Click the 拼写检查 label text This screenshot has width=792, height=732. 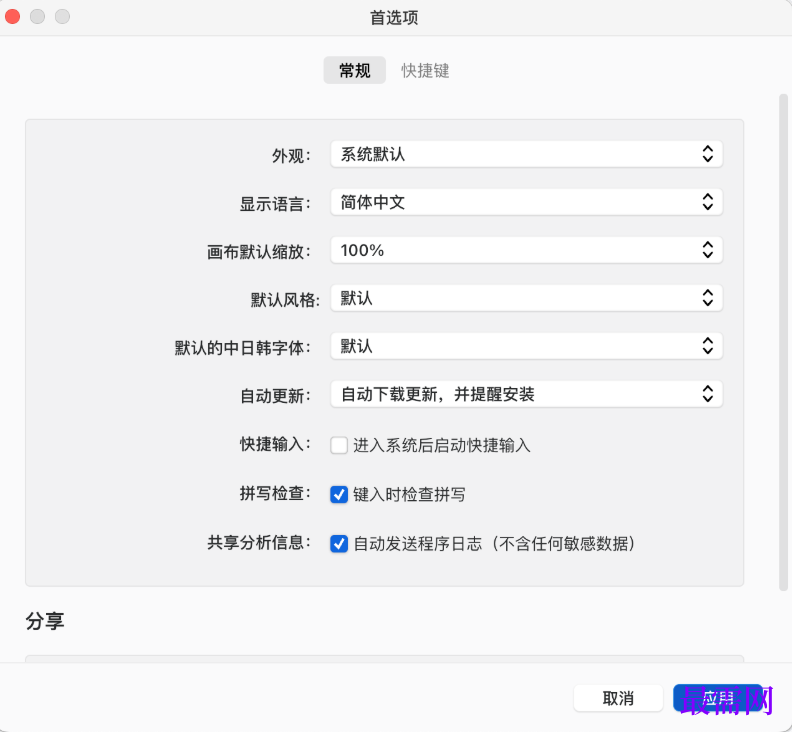275,493
